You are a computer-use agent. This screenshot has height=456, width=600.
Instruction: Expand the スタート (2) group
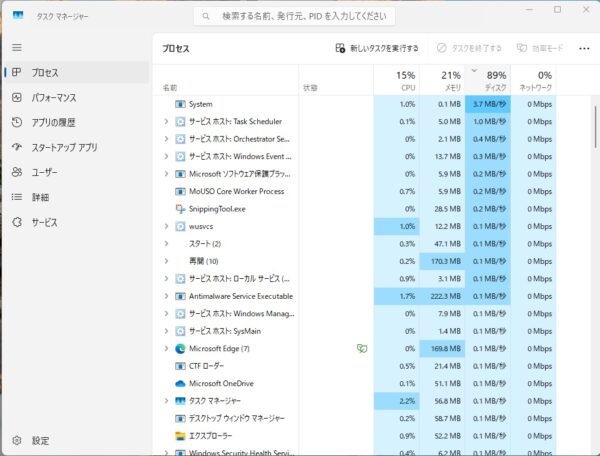coord(166,244)
